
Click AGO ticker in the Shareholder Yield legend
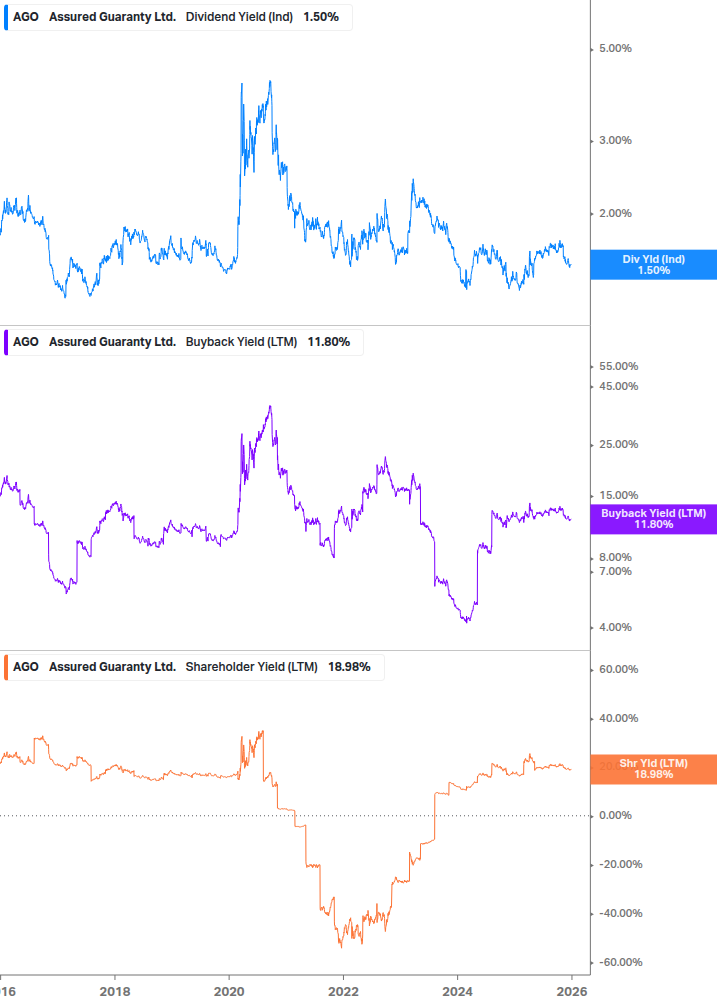(26, 667)
